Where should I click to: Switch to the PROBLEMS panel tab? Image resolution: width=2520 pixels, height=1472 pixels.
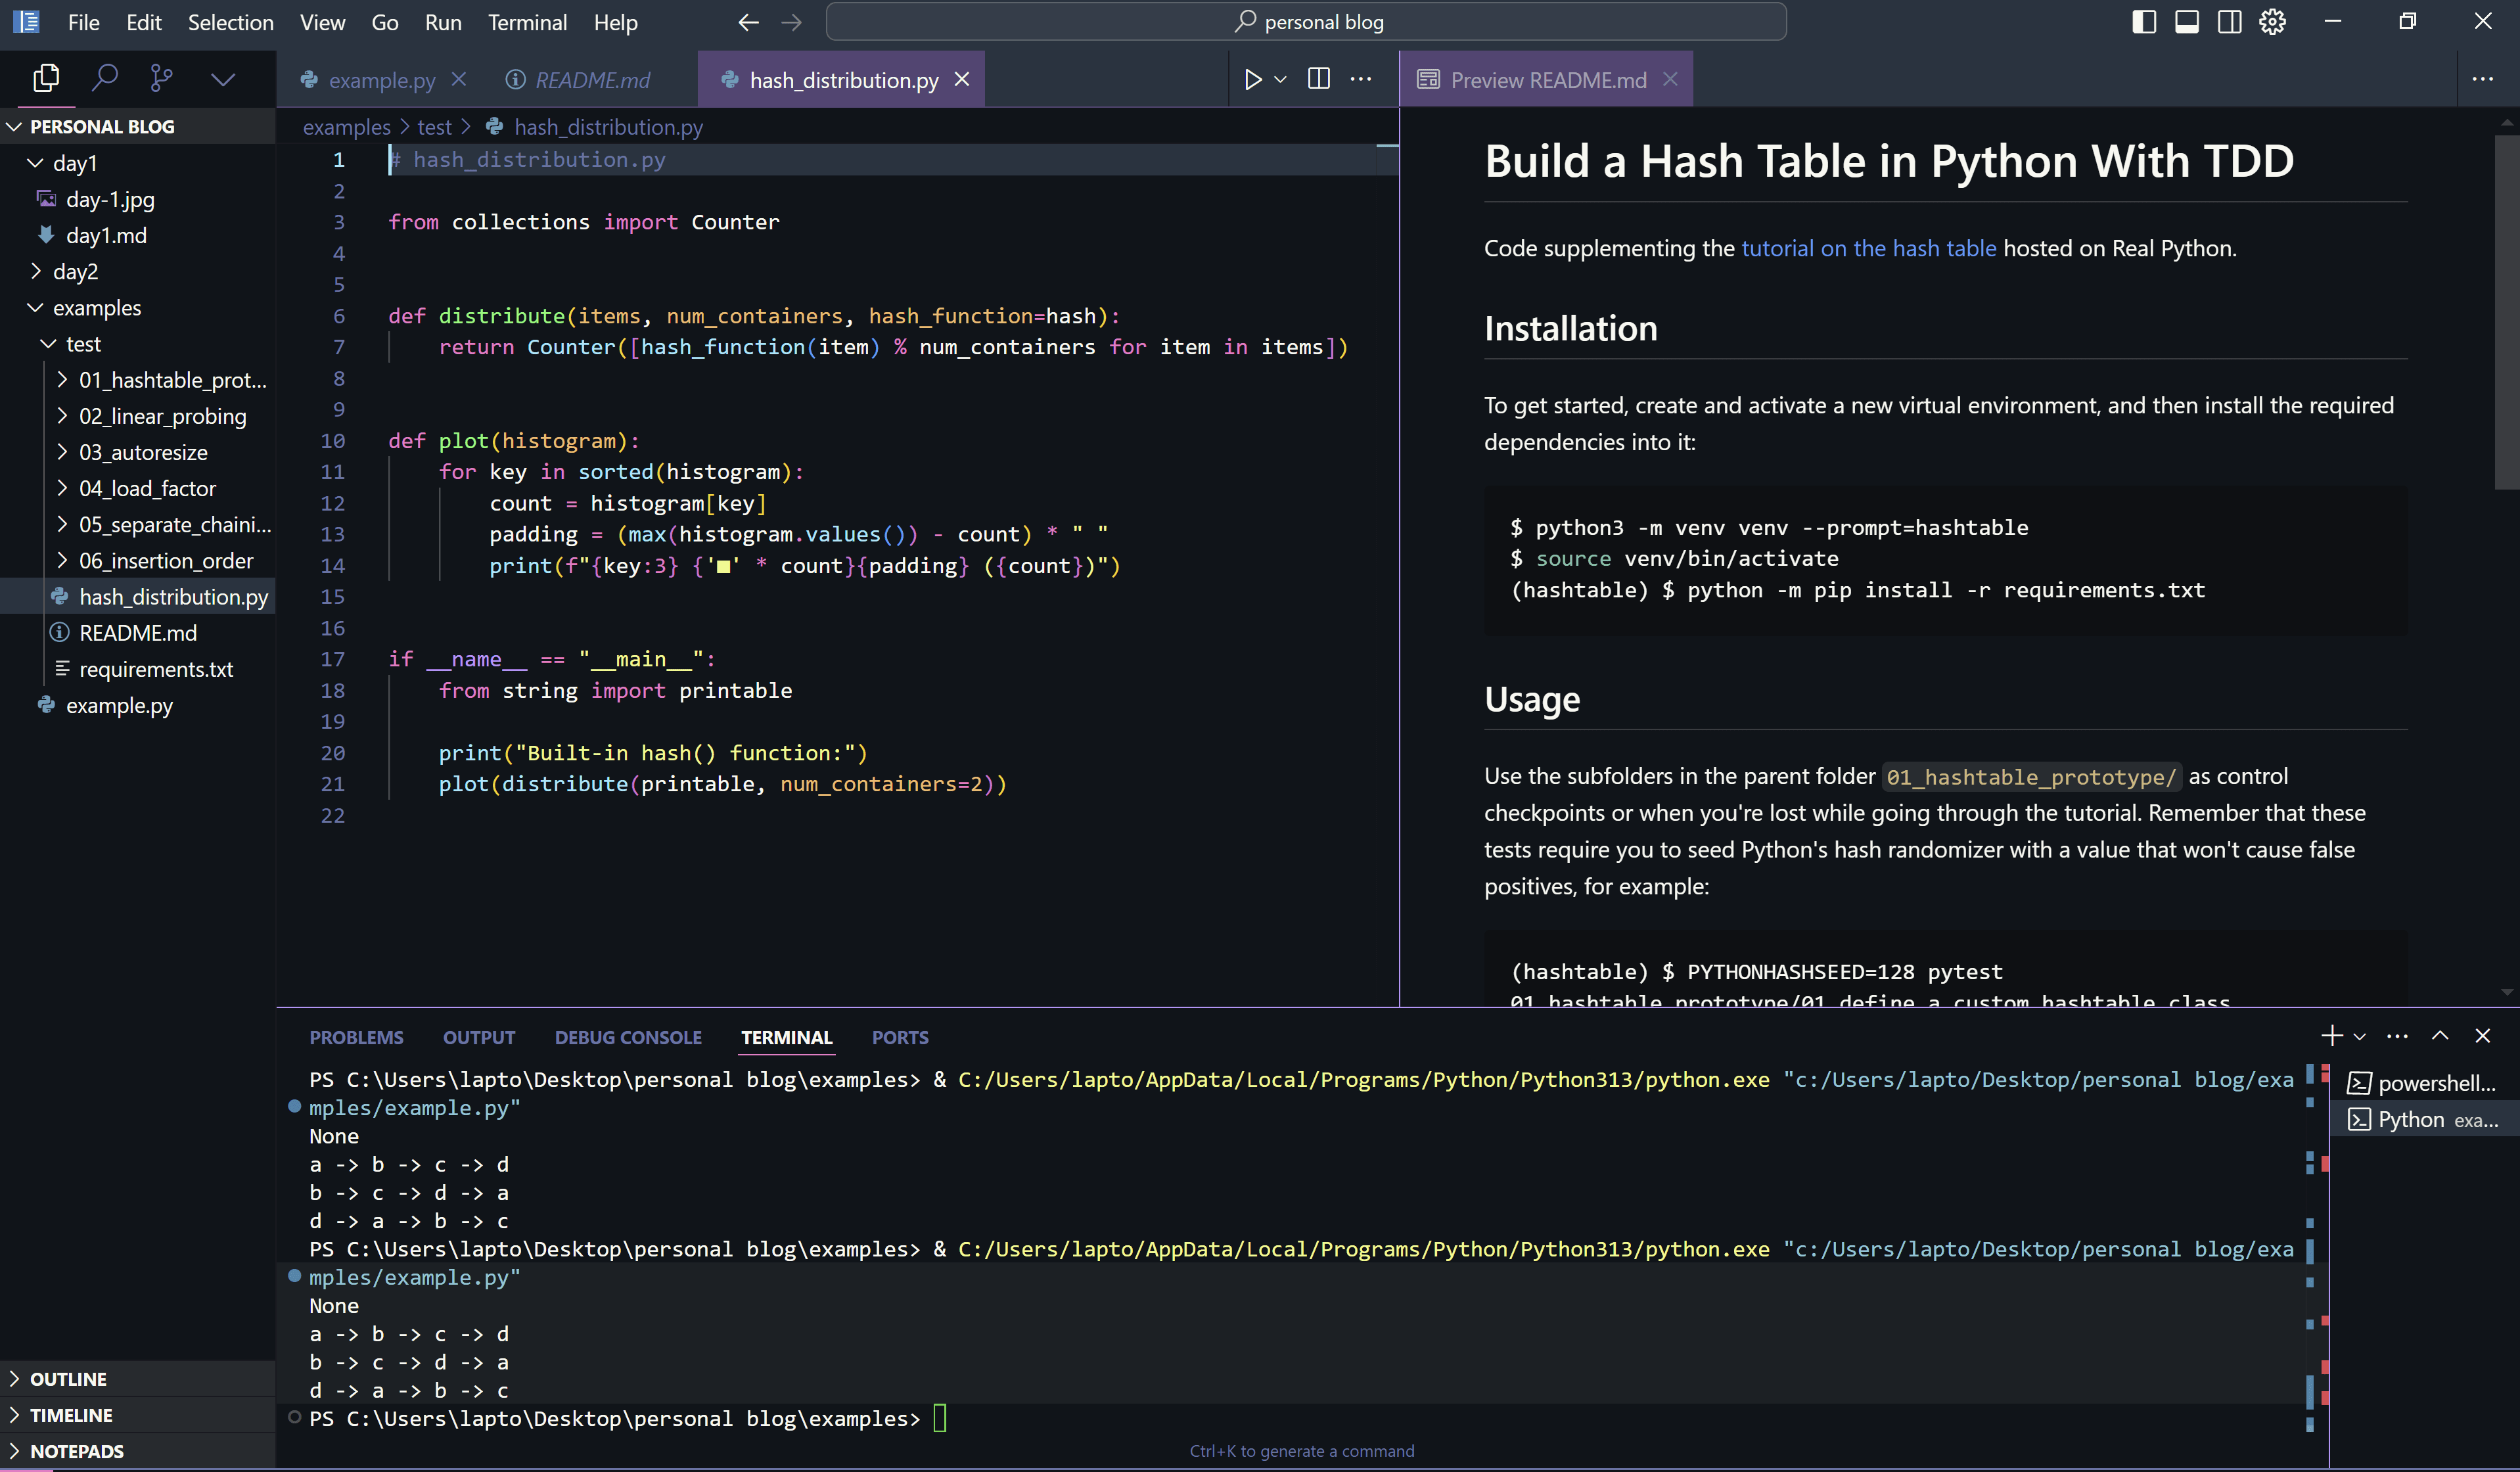click(356, 1037)
